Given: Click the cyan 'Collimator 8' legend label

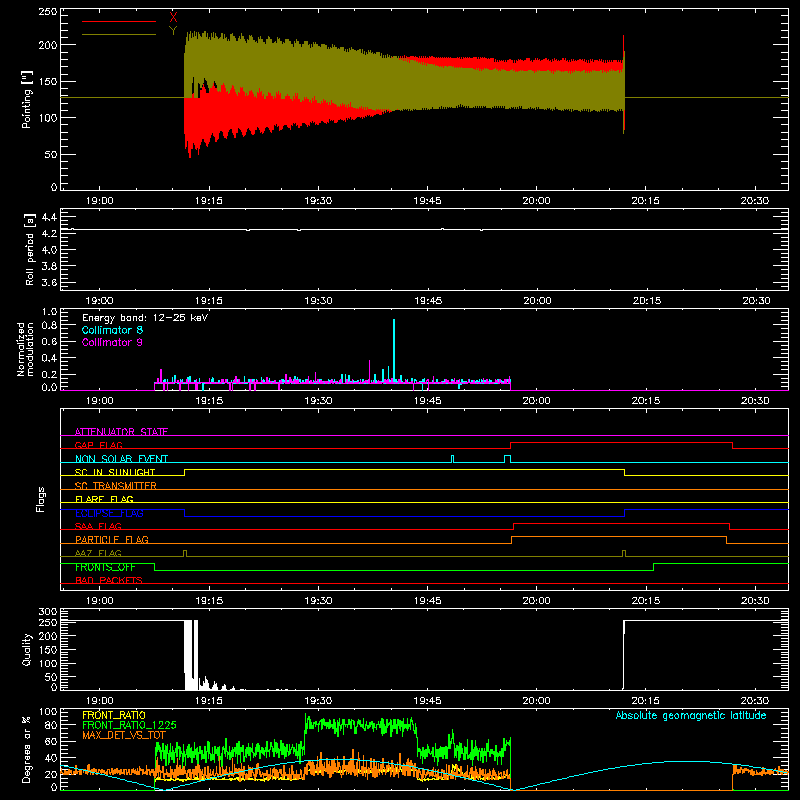Looking at the screenshot, I should pos(112,330).
